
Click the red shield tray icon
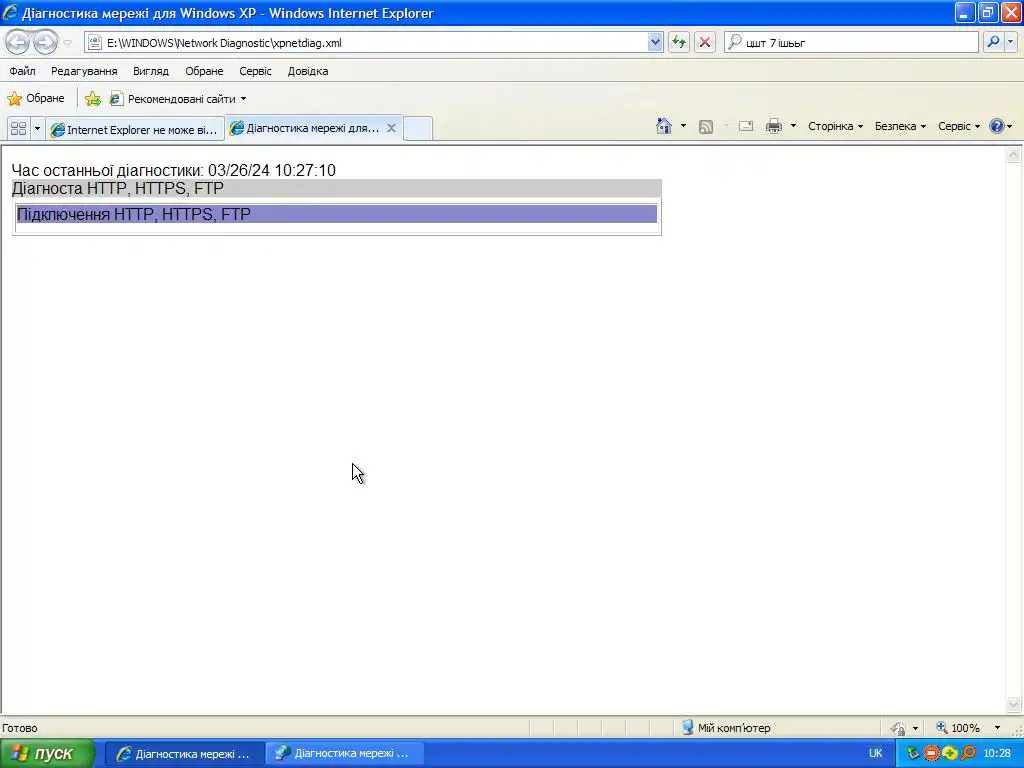pos(931,754)
